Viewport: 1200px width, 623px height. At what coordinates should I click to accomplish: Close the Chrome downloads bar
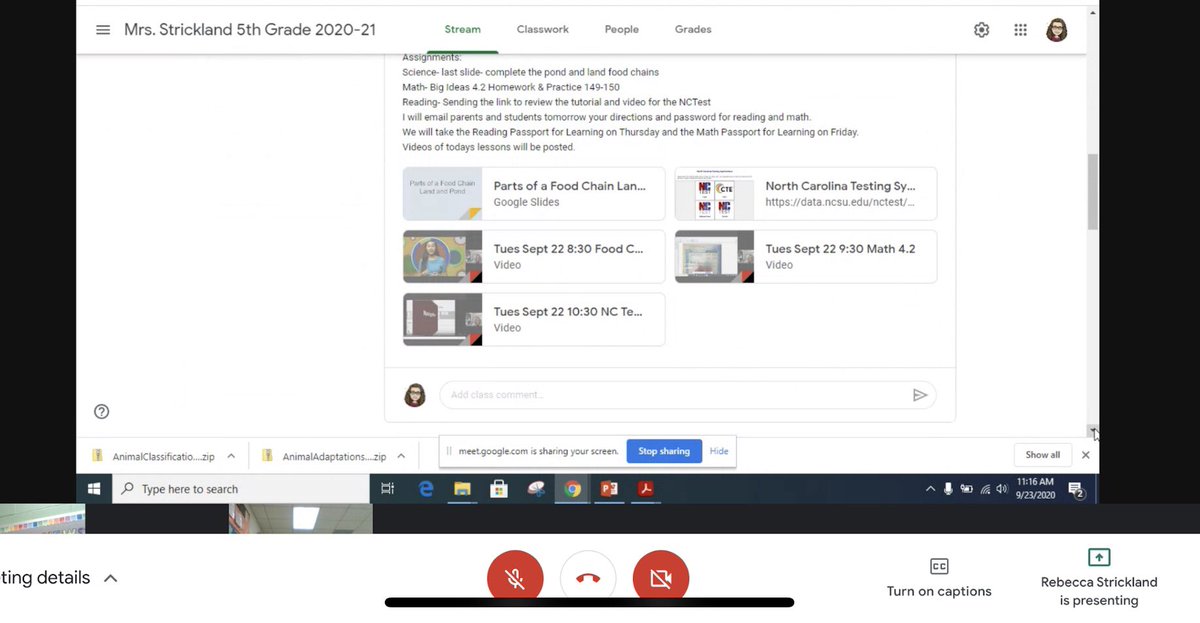pyautogui.click(x=1085, y=455)
